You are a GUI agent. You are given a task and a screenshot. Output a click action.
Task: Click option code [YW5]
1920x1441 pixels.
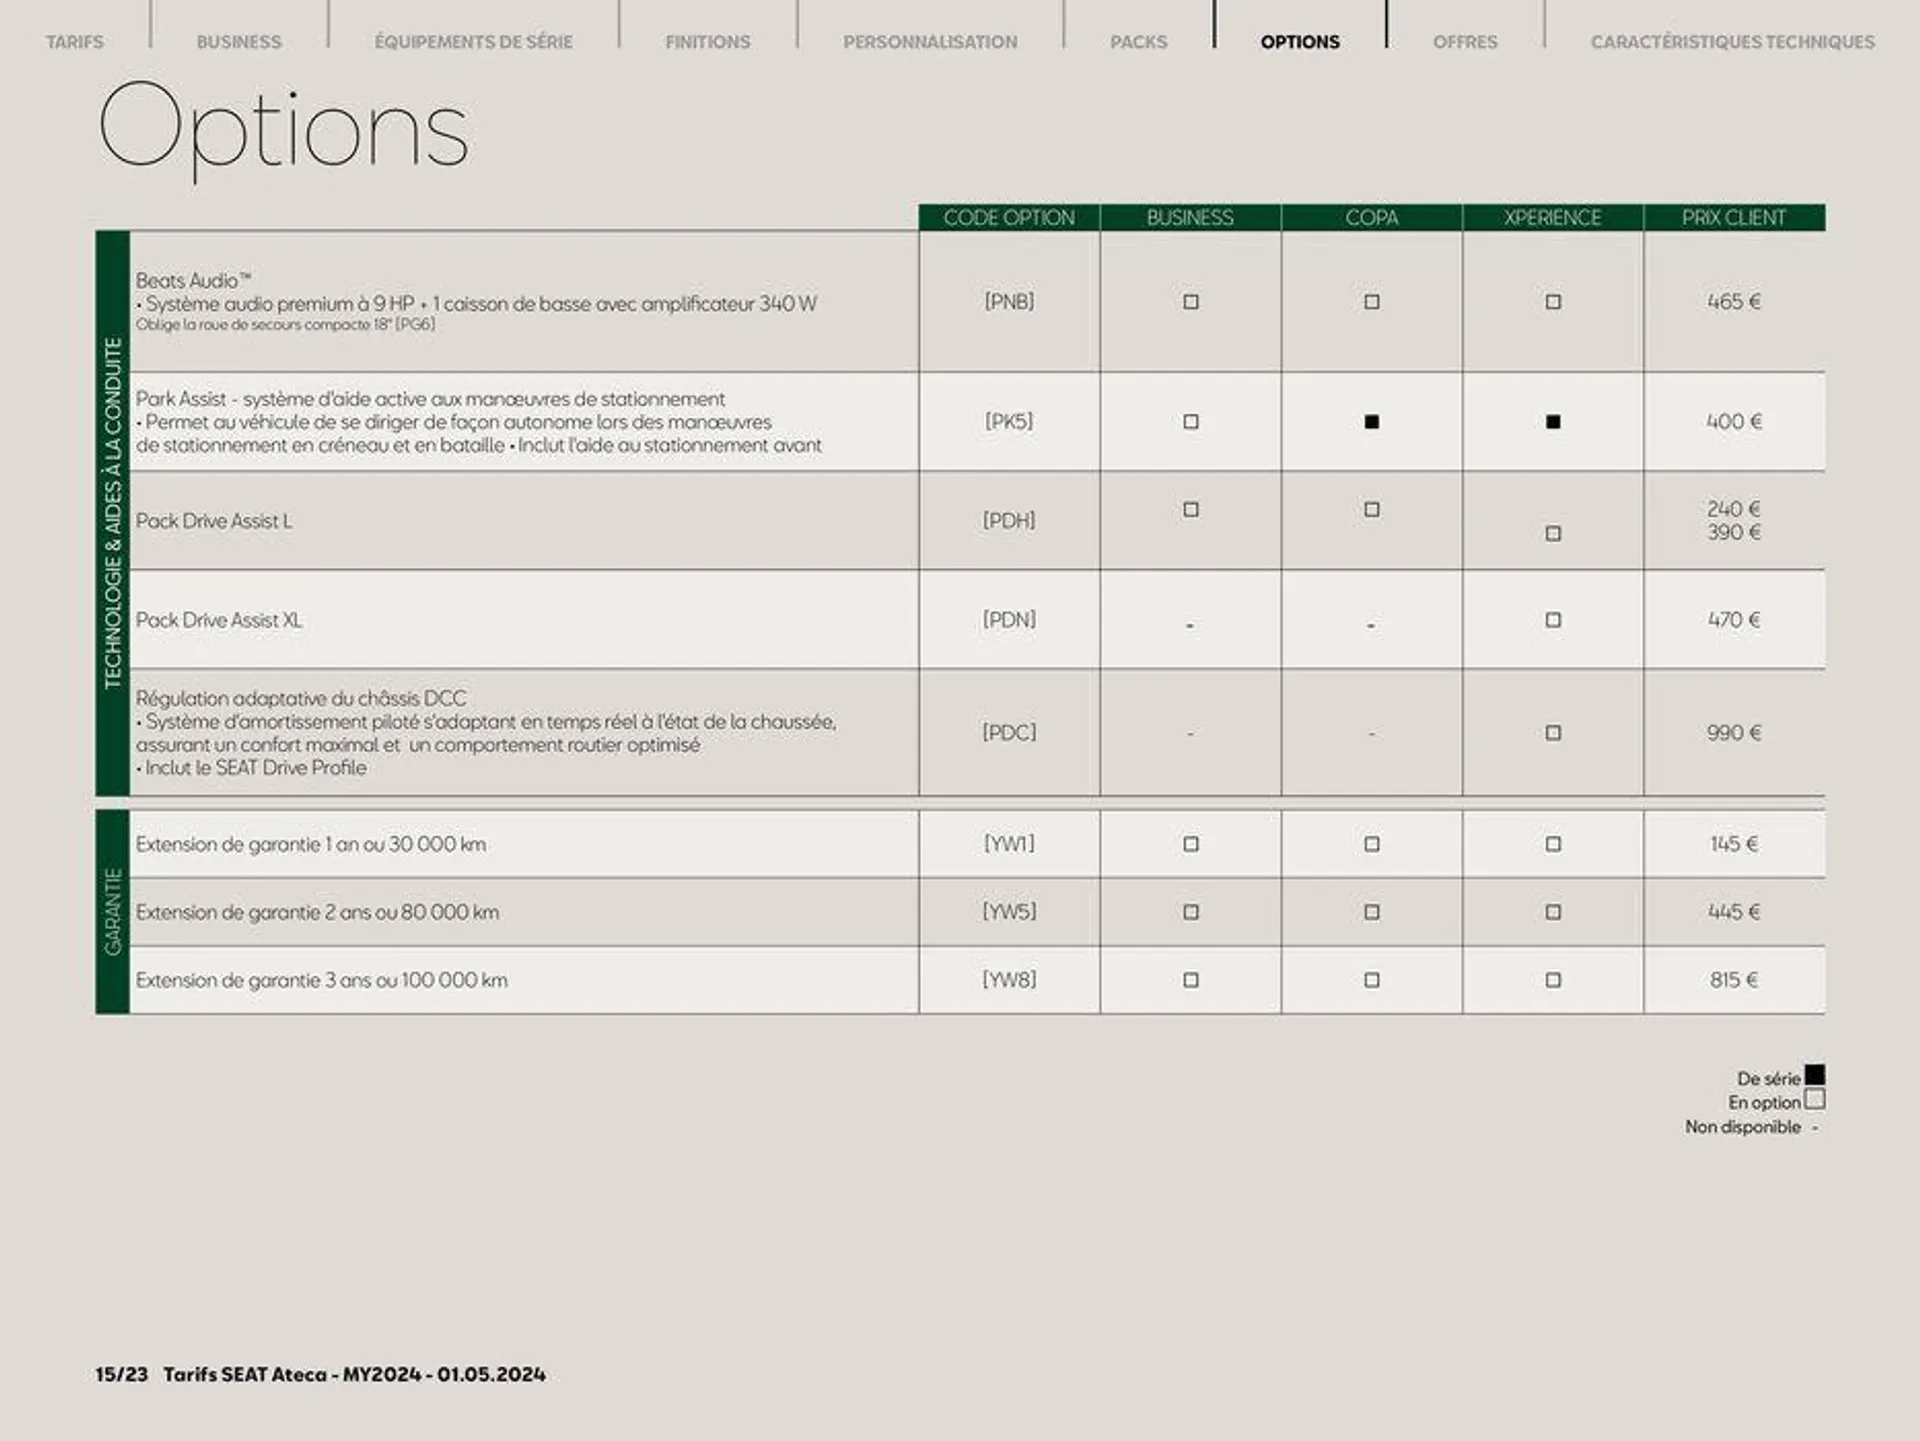tap(1009, 911)
